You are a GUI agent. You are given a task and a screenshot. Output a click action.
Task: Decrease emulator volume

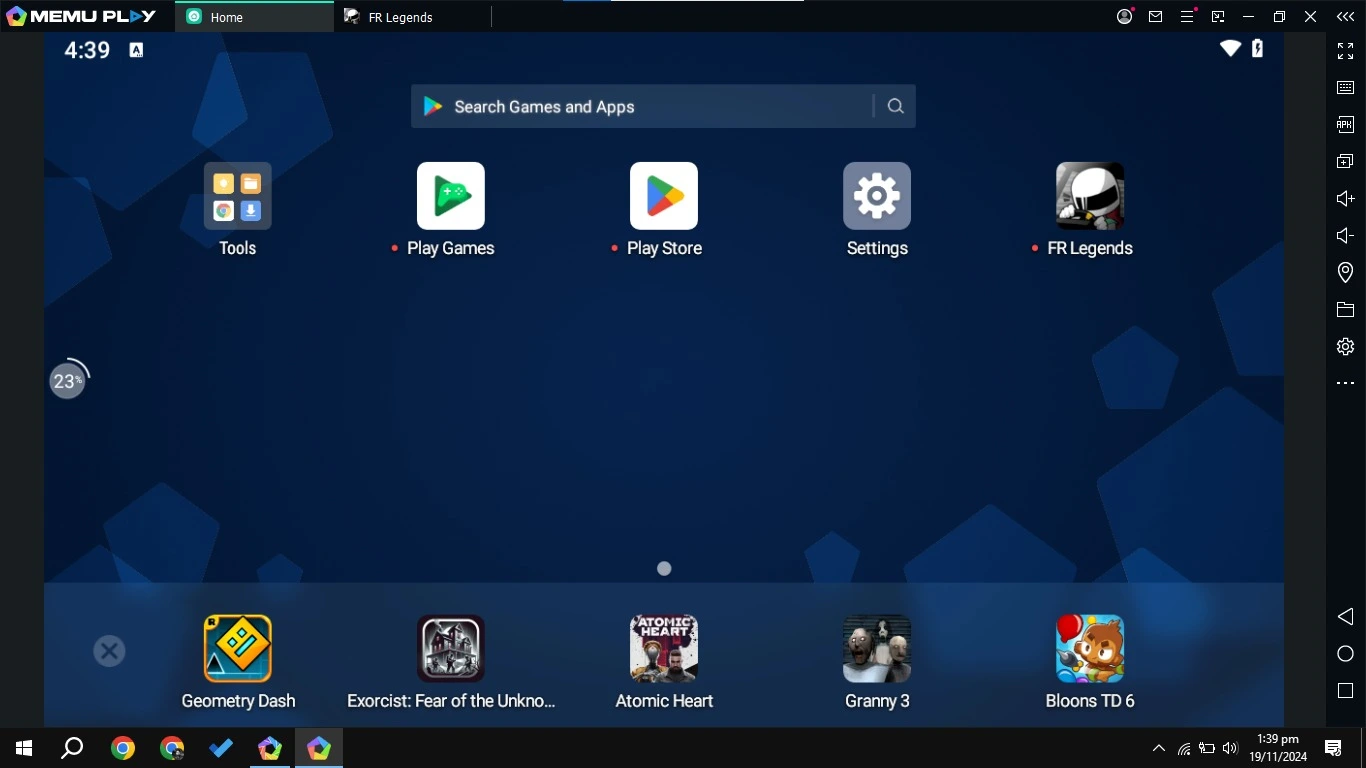(1346, 236)
